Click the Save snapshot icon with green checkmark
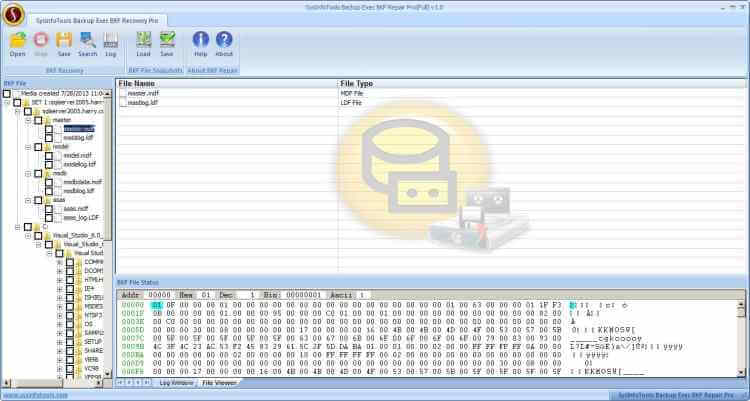Screen dimensions: 750x401 [x=167, y=40]
